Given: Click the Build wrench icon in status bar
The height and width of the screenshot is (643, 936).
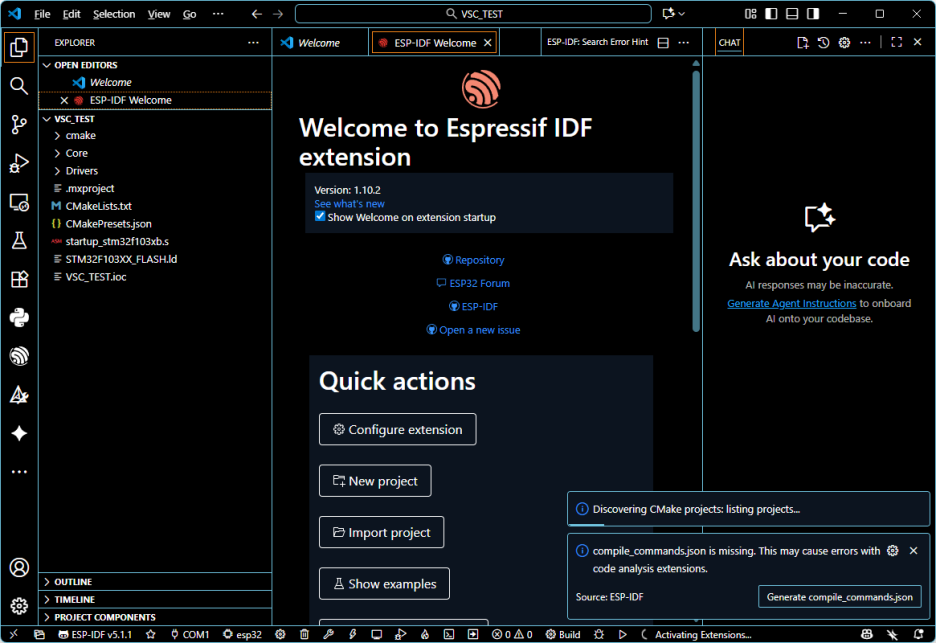Looking at the screenshot, I should pos(328,634).
